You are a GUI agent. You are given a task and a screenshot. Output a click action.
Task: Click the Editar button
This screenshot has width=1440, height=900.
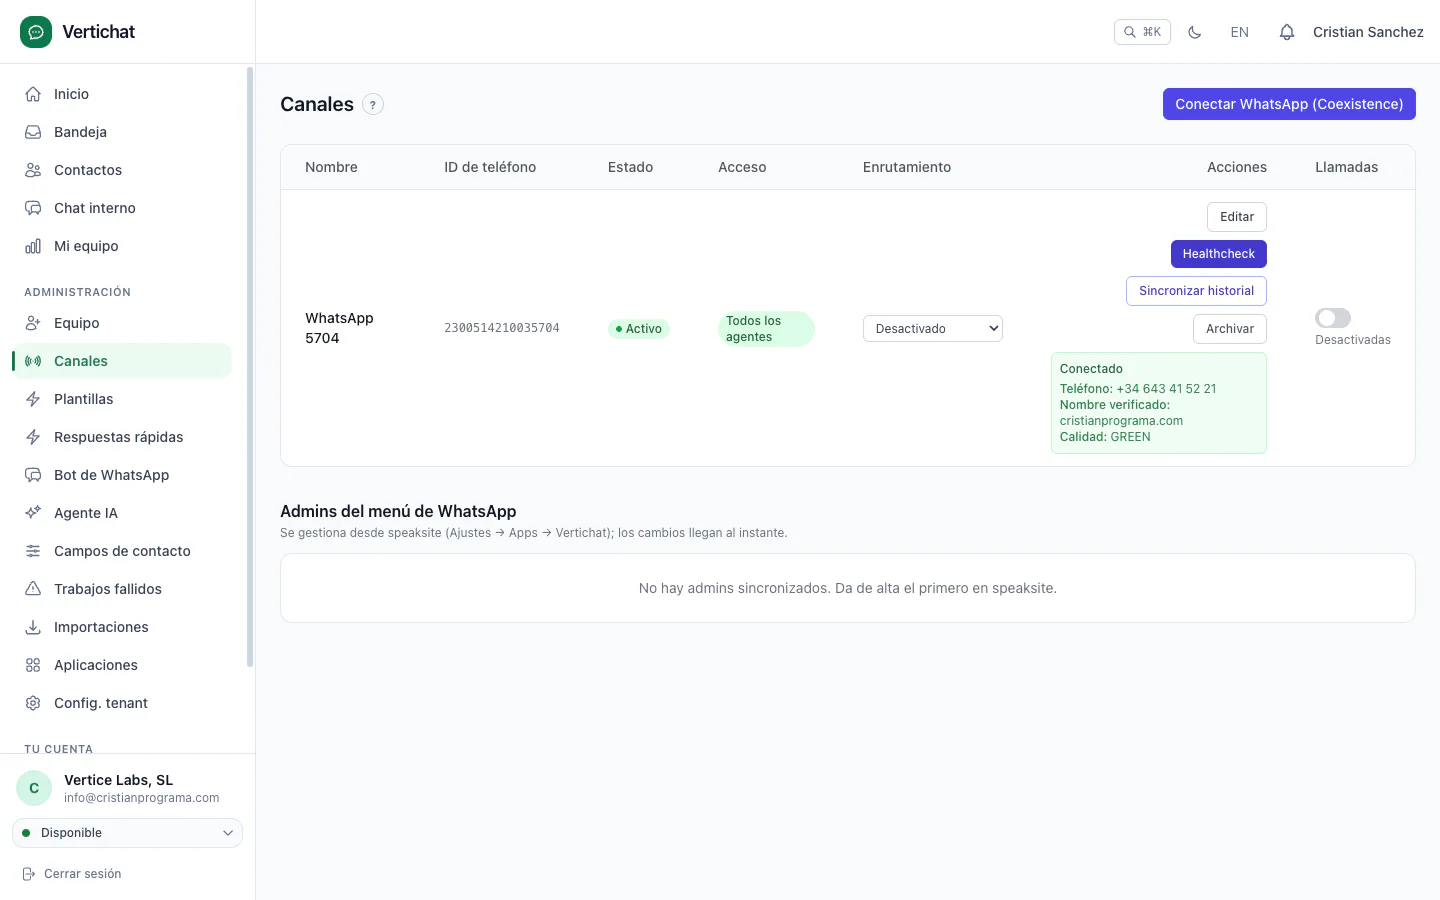1237,217
